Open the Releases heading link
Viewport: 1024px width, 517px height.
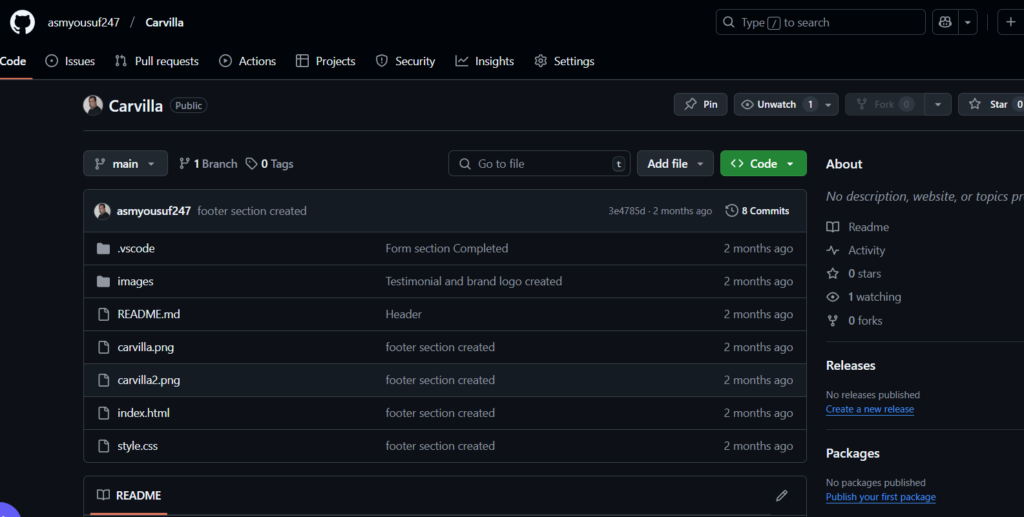850,366
